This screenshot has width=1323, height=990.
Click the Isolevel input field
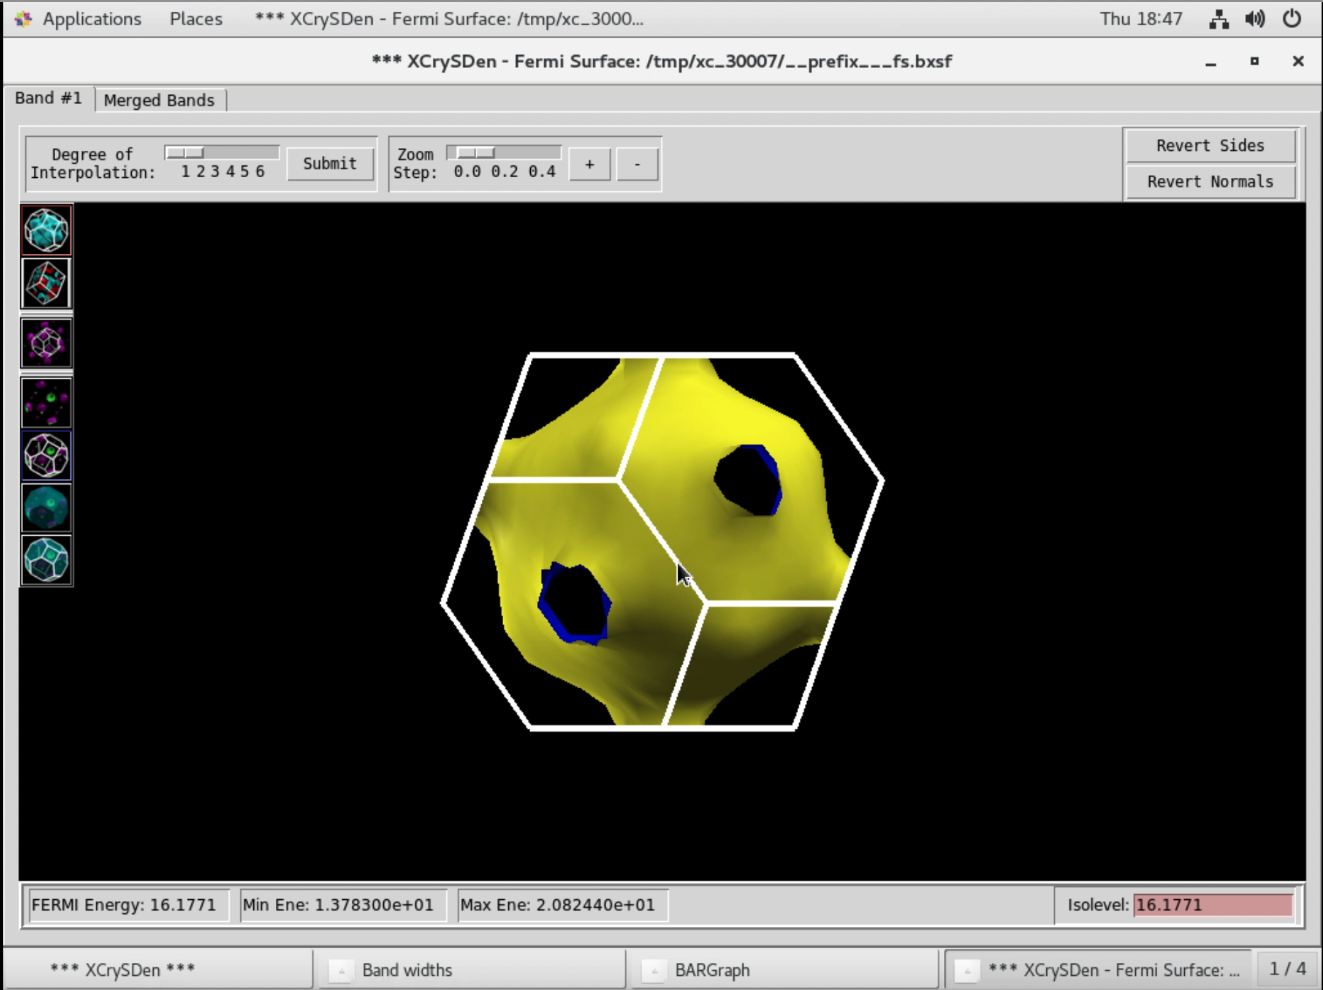tap(1212, 905)
